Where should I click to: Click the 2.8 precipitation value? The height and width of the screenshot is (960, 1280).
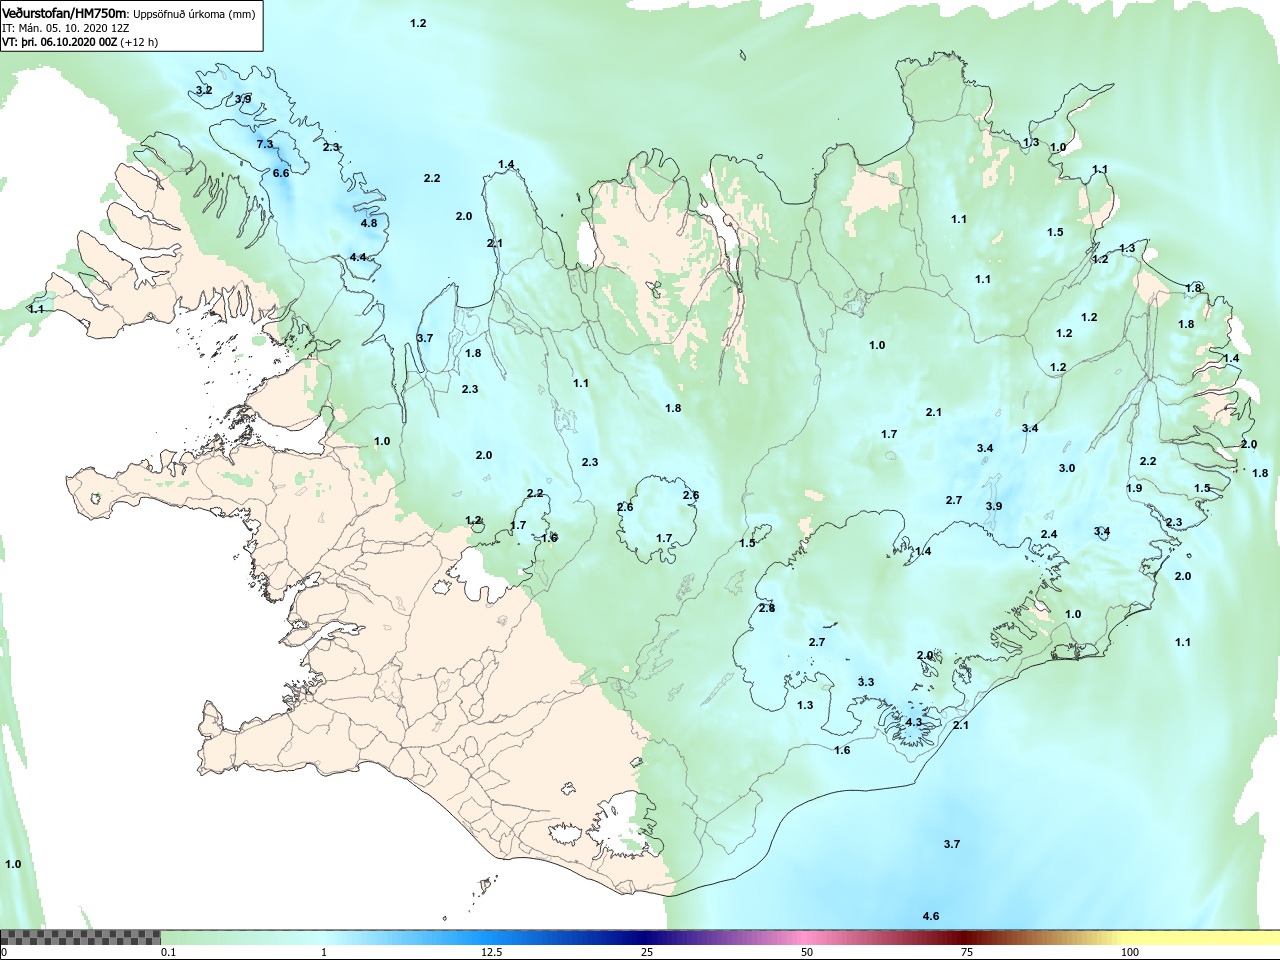767,608
